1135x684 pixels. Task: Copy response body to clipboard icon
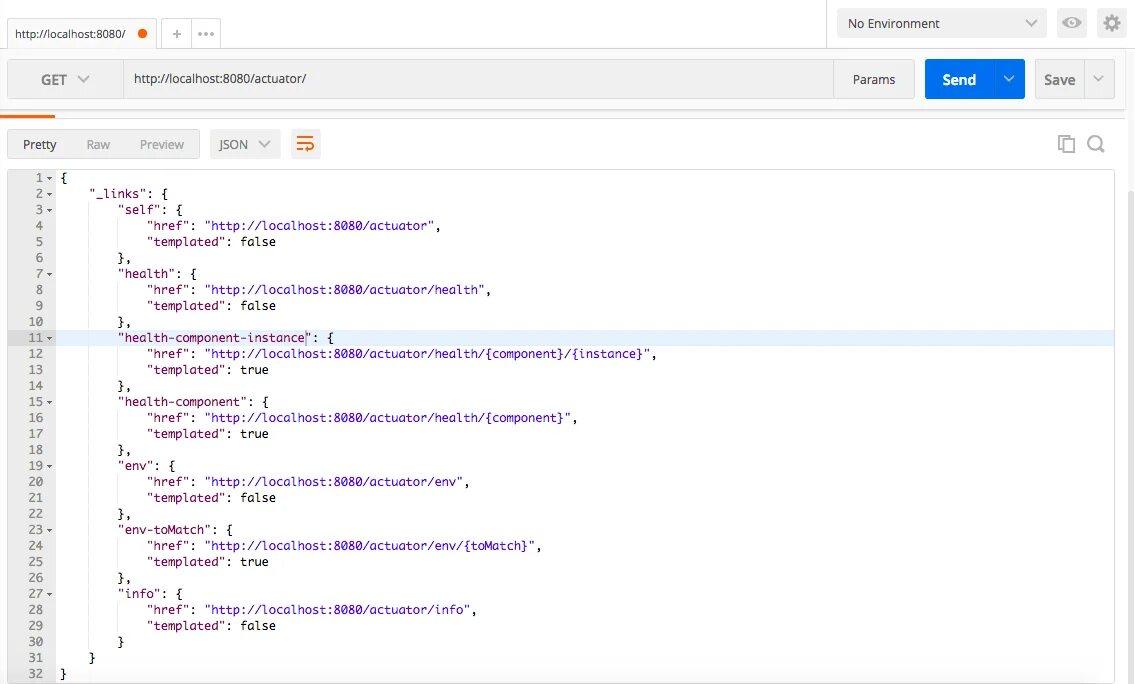(x=1066, y=144)
